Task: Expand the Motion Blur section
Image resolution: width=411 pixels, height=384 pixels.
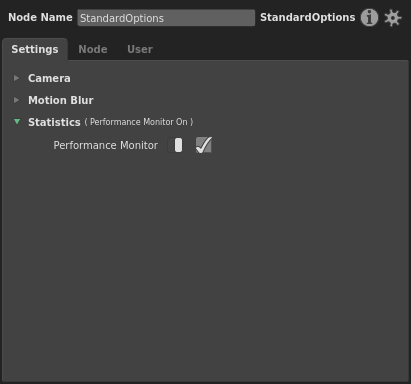Action: point(61,100)
